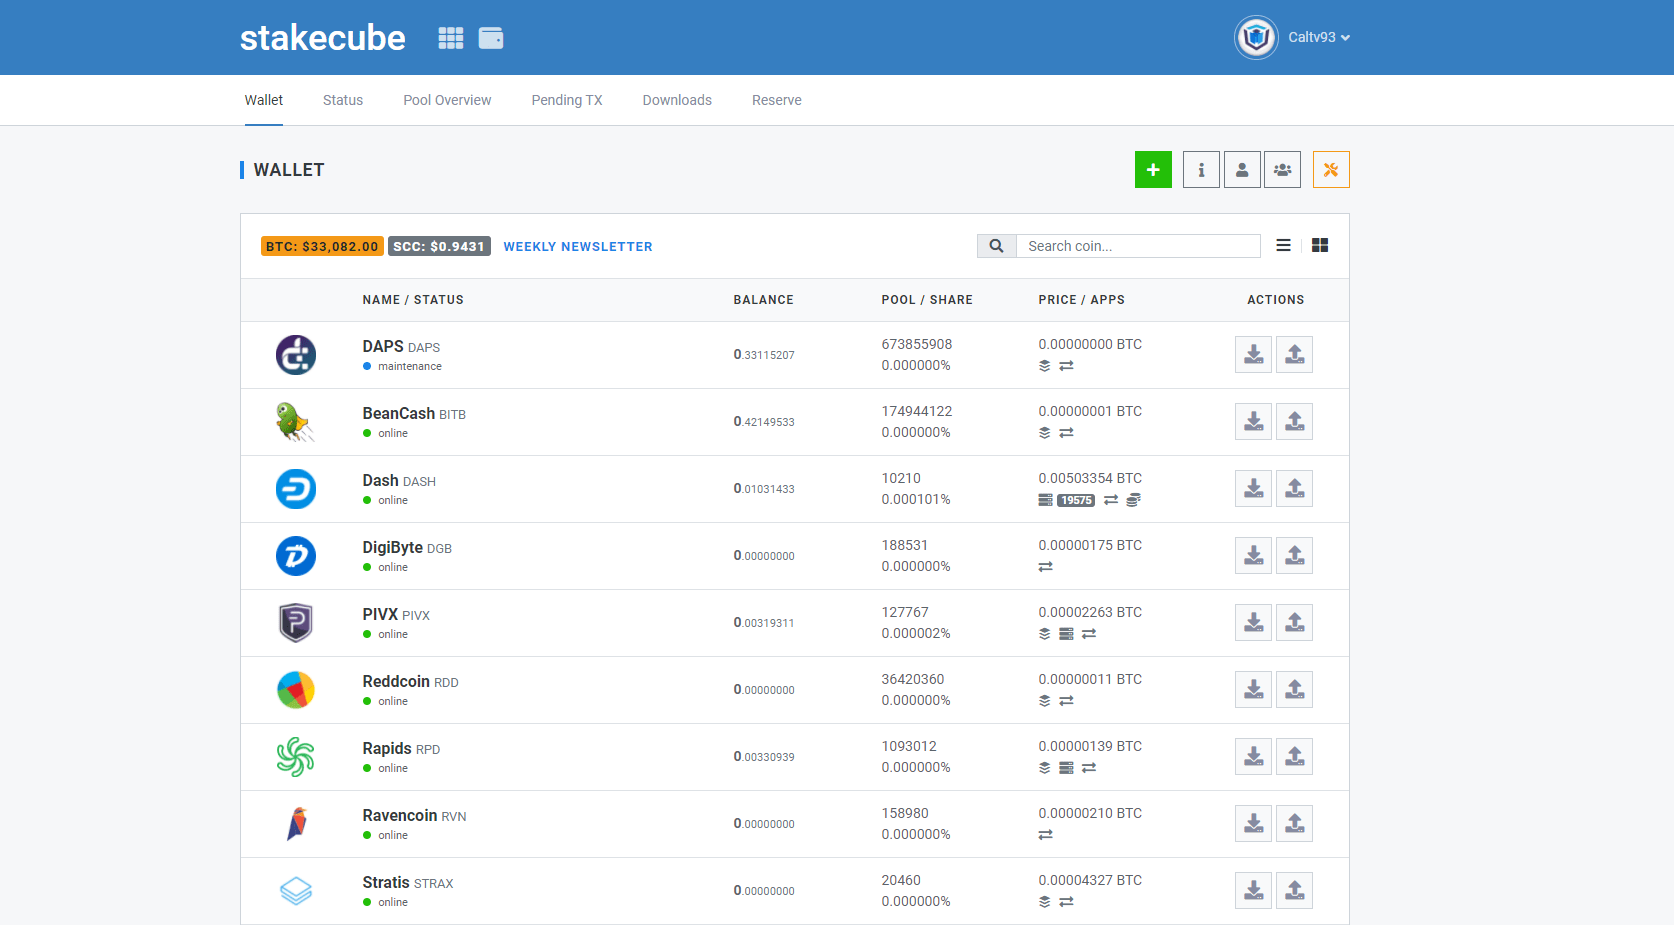
Task: Click the green plus add button
Action: point(1153,170)
